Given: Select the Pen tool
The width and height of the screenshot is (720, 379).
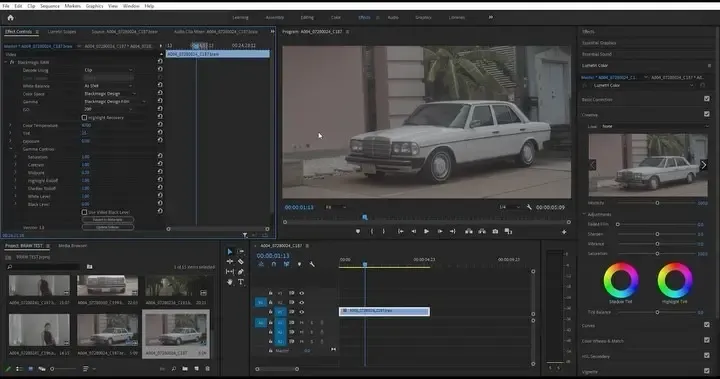Looking at the screenshot, I should 241,272.
